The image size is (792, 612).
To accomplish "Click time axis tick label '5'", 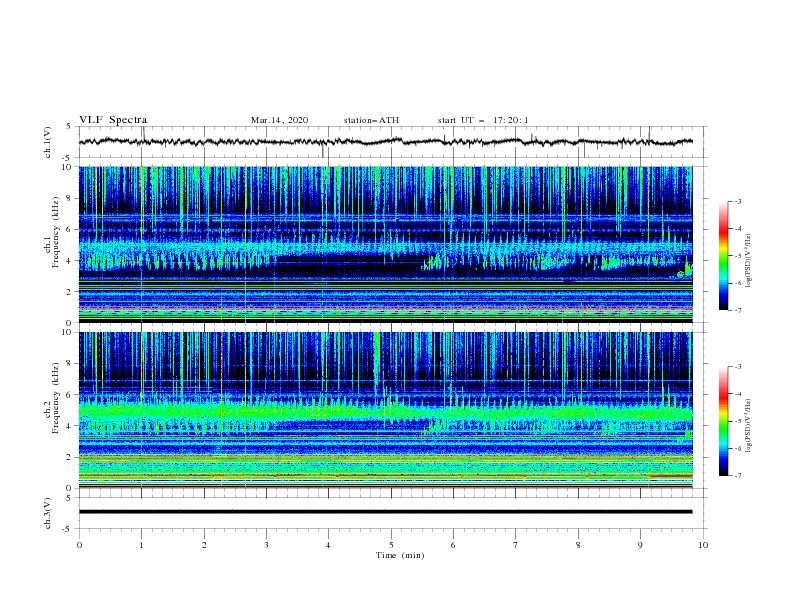I will (x=391, y=545).
